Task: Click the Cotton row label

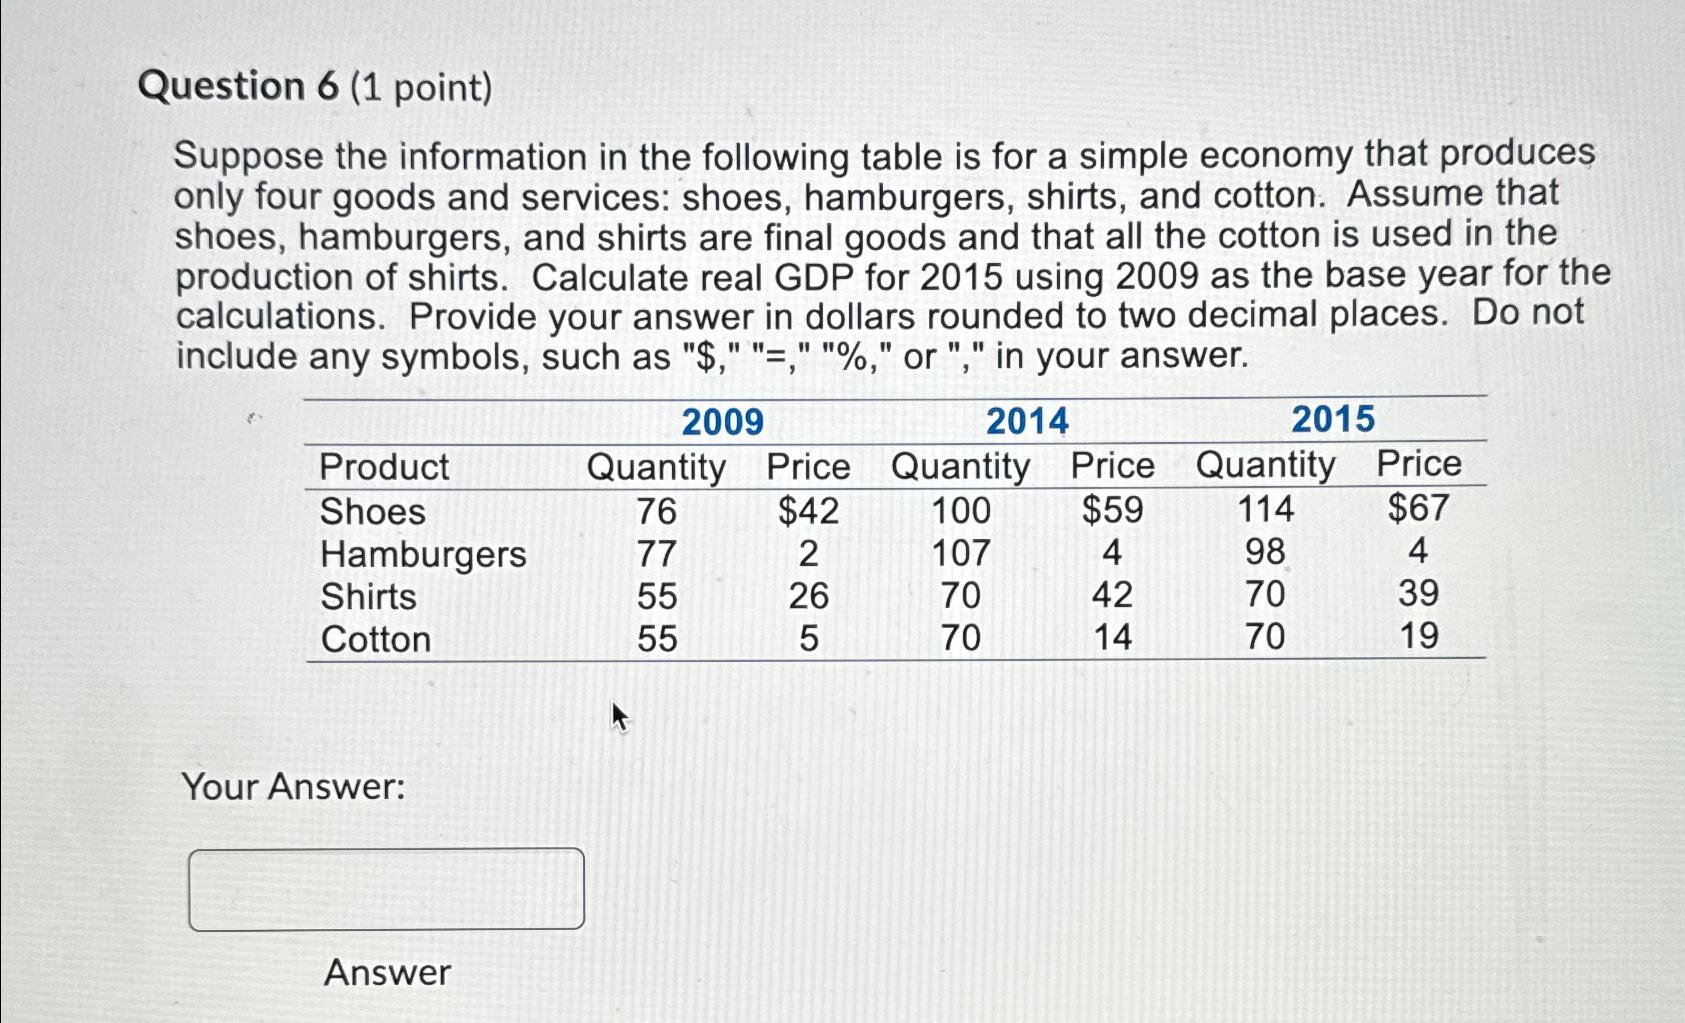Action: (376, 638)
